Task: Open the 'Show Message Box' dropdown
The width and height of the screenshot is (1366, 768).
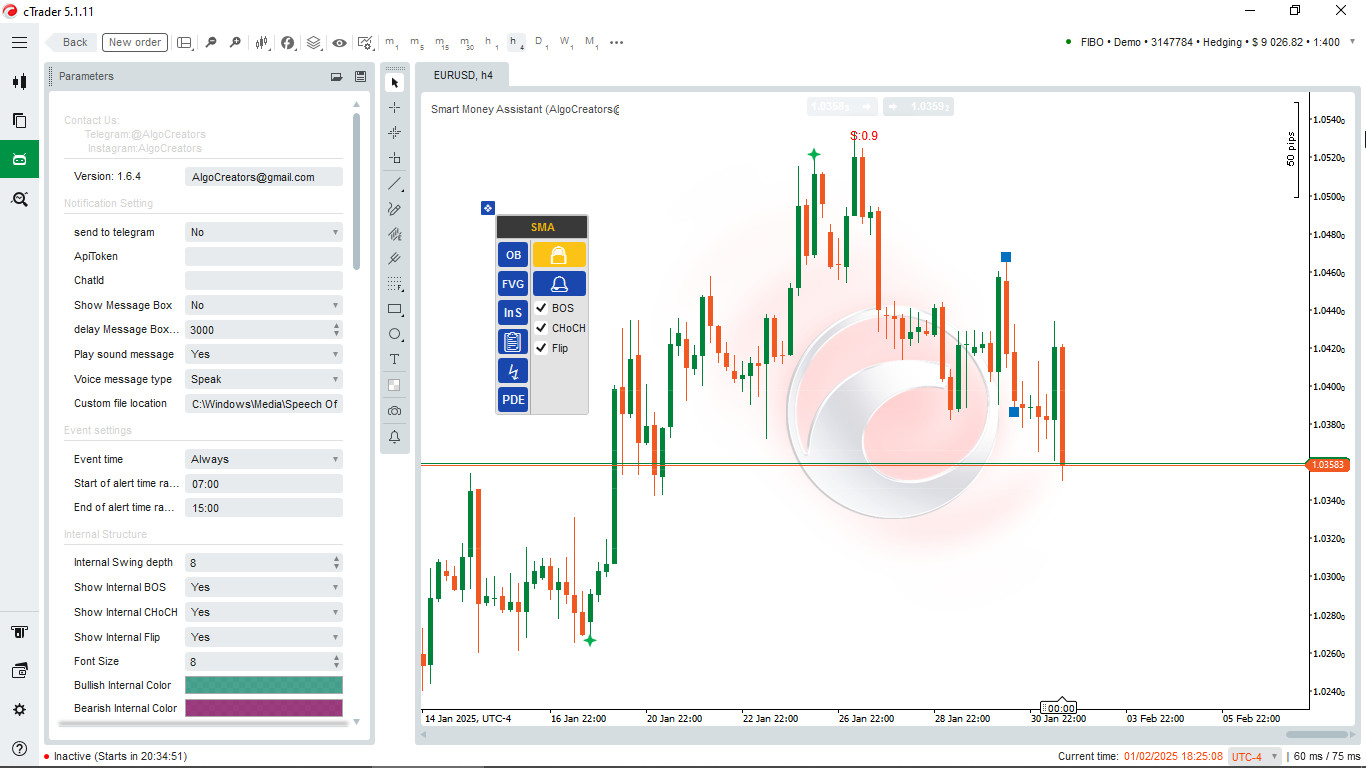Action: click(264, 305)
